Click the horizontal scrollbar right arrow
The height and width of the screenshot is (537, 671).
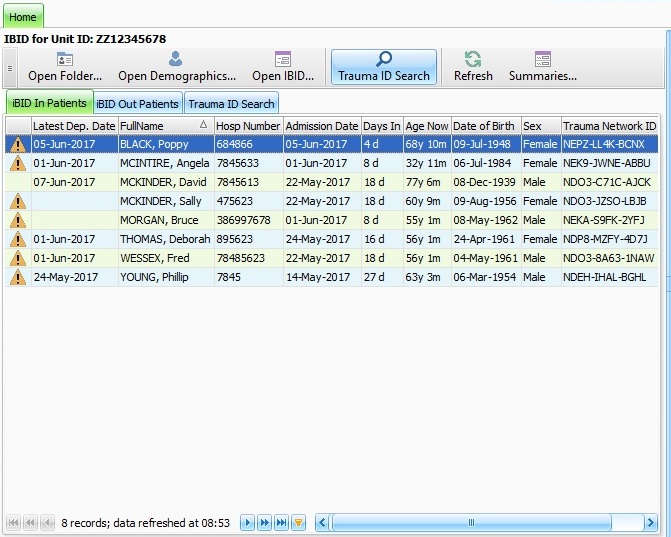click(651, 522)
